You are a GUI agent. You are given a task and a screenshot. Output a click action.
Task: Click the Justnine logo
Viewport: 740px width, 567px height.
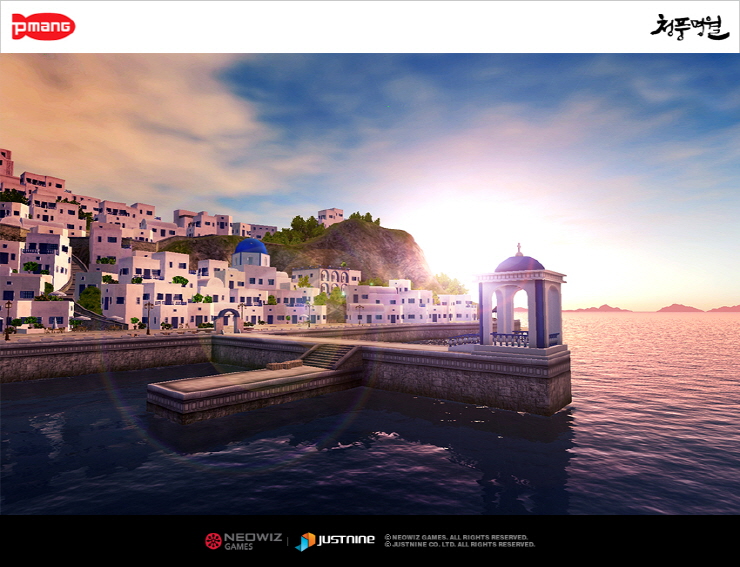(x=335, y=541)
